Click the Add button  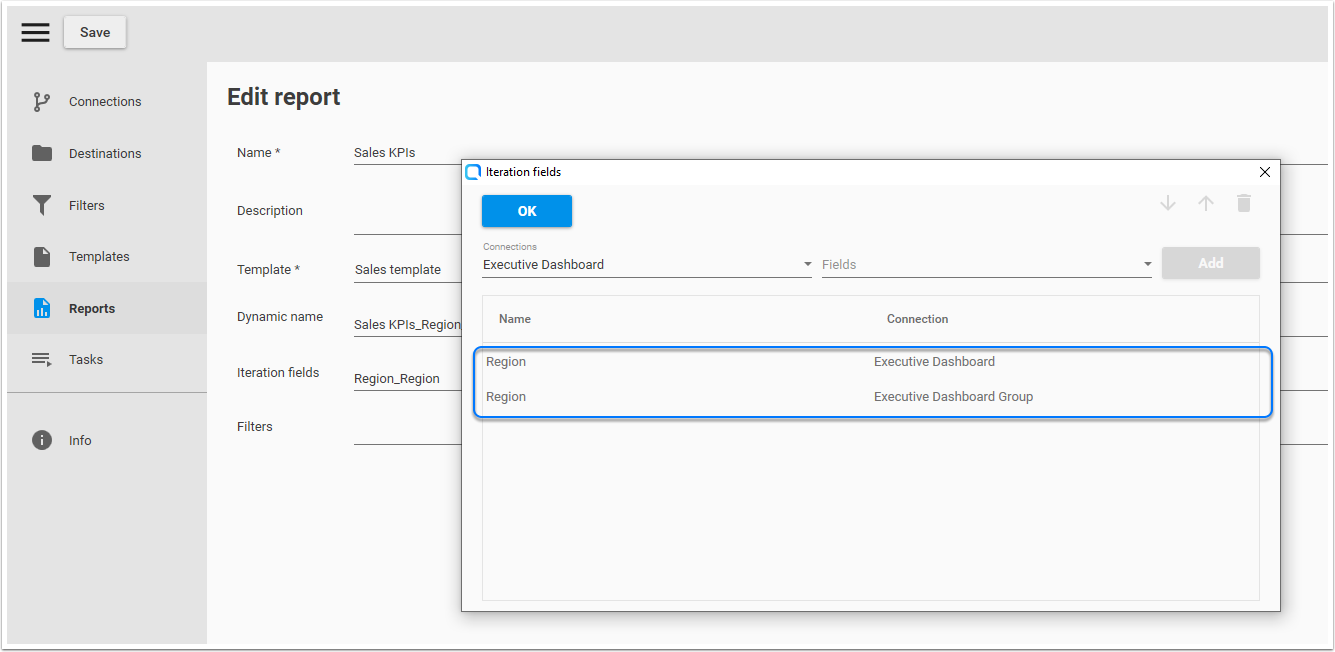coord(1210,263)
